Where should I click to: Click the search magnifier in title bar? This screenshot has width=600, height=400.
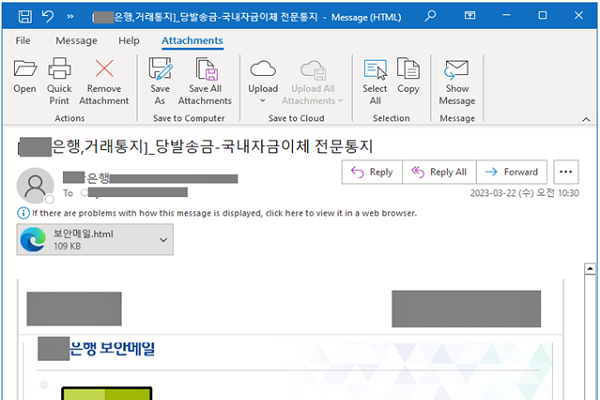[x=430, y=16]
